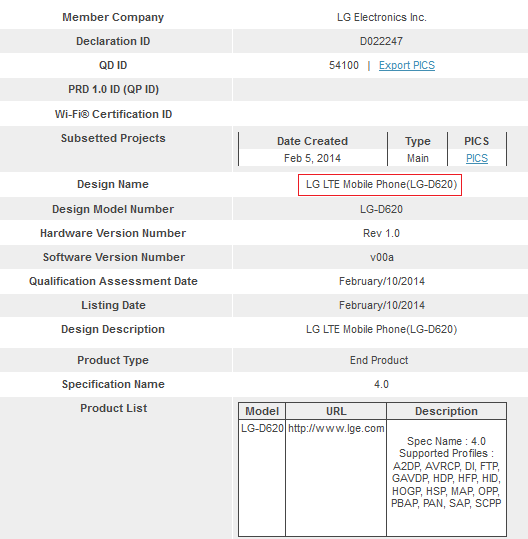The image size is (528, 539).
Task: Select hardware version Rev 1.0
Action: (x=381, y=233)
